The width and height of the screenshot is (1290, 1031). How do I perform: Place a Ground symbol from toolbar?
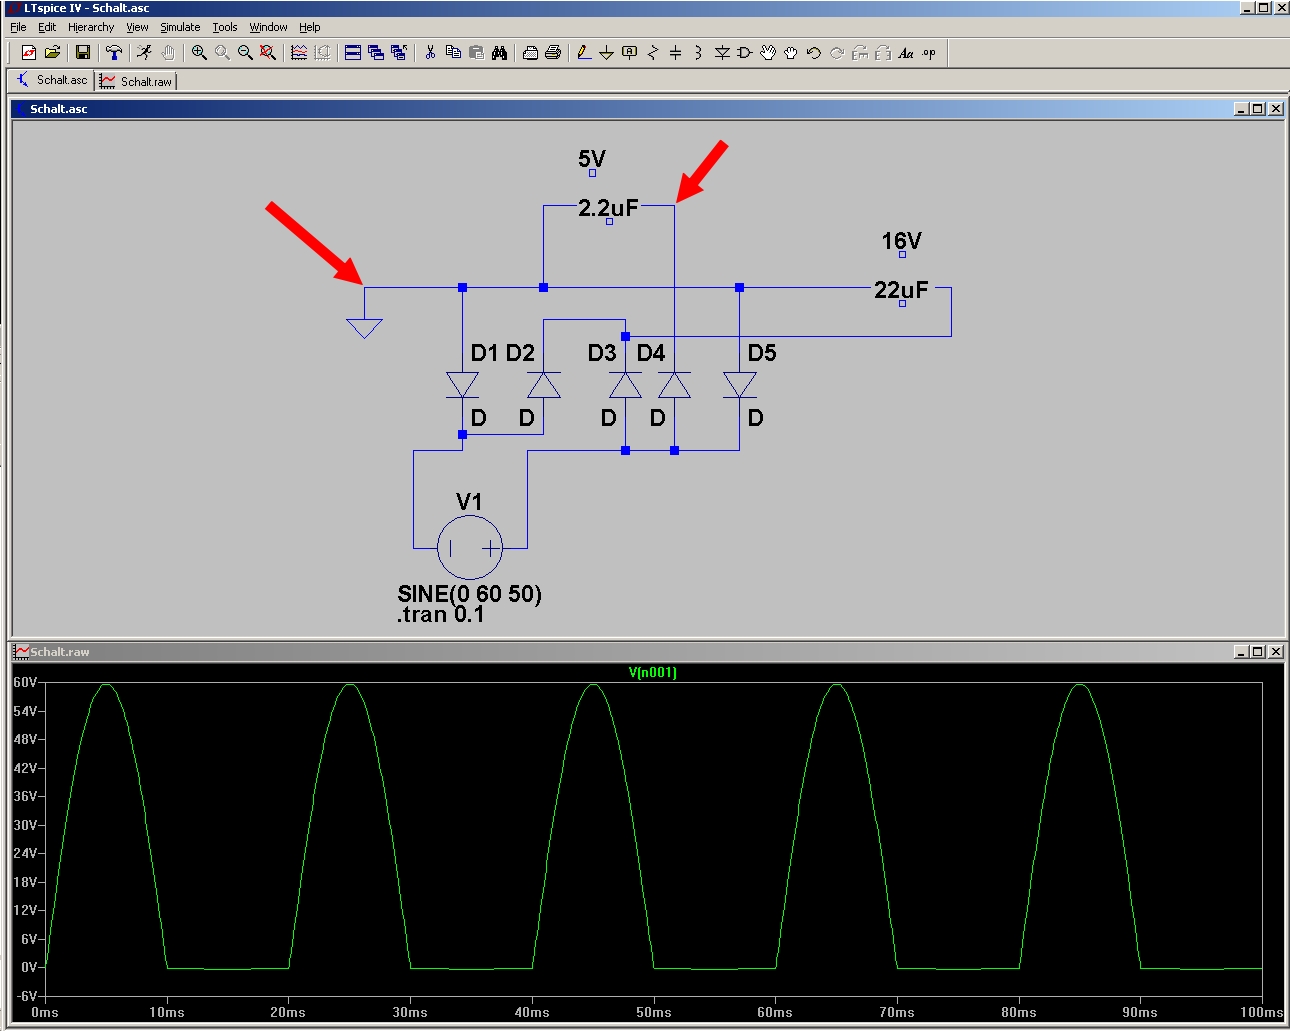[x=607, y=53]
